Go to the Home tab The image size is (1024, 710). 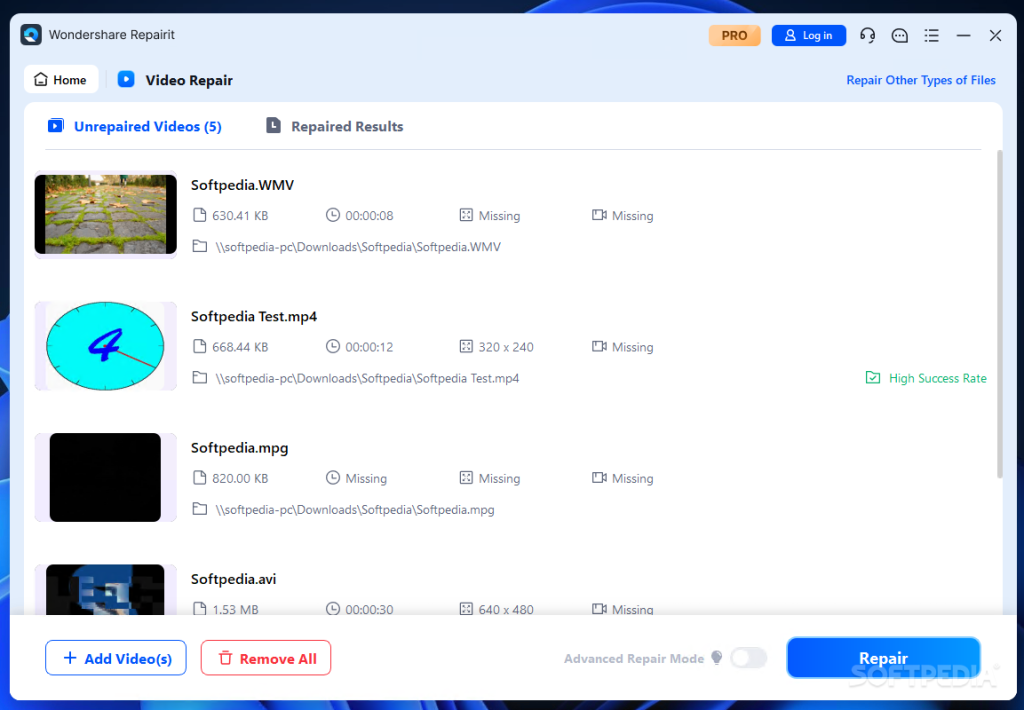tap(61, 80)
